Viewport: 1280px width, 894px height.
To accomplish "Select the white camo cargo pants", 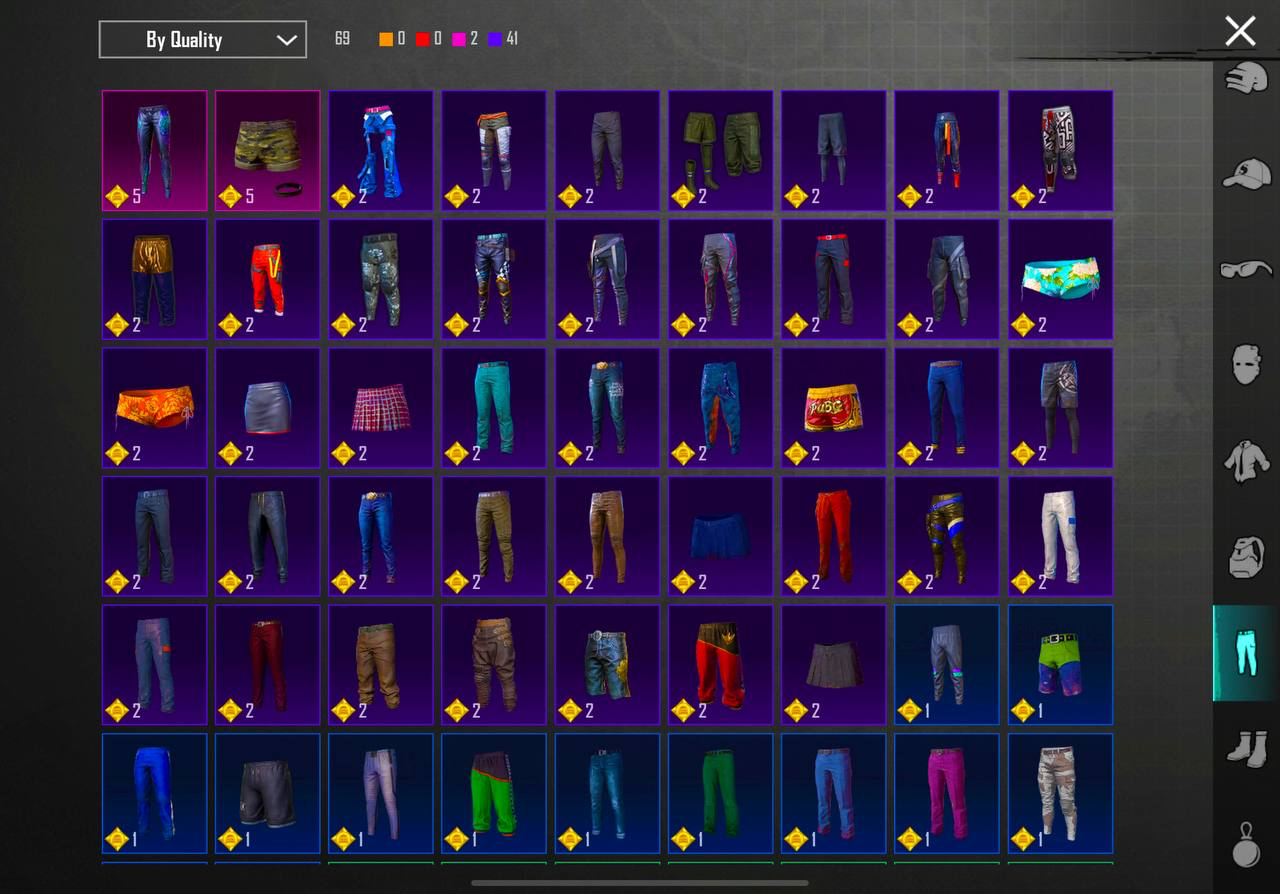I will coord(1060,793).
